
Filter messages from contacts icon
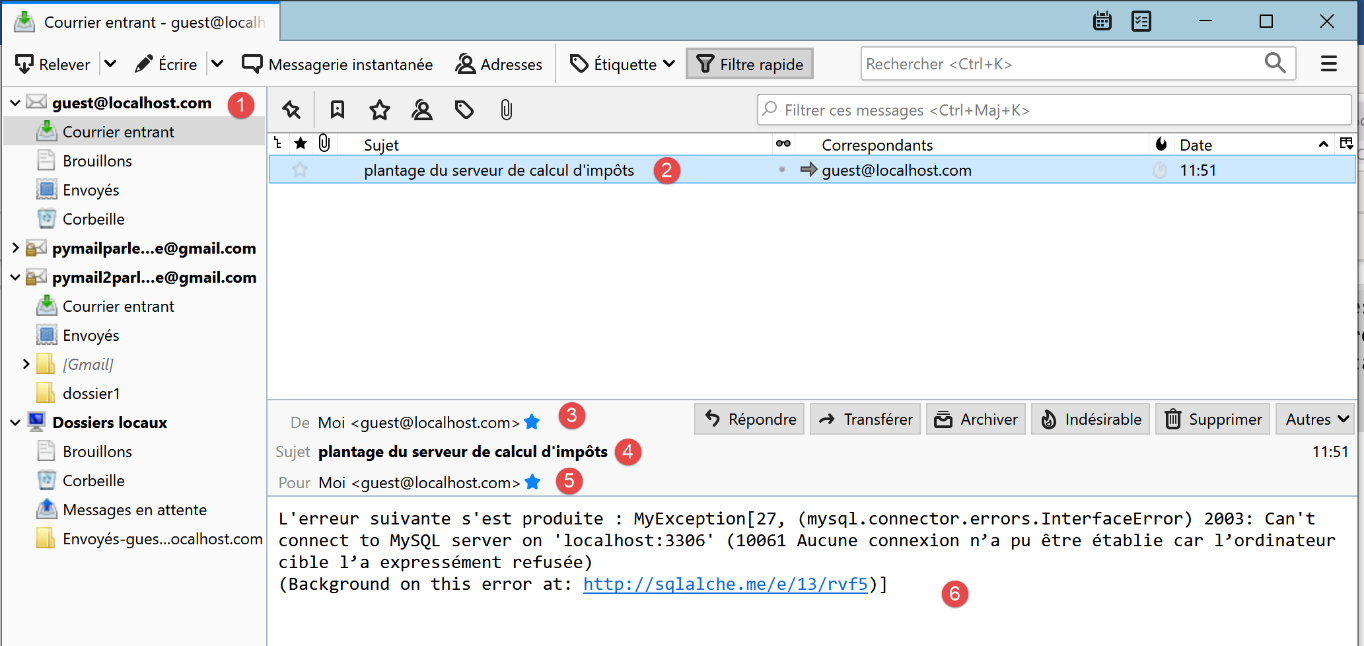tap(422, 110)
